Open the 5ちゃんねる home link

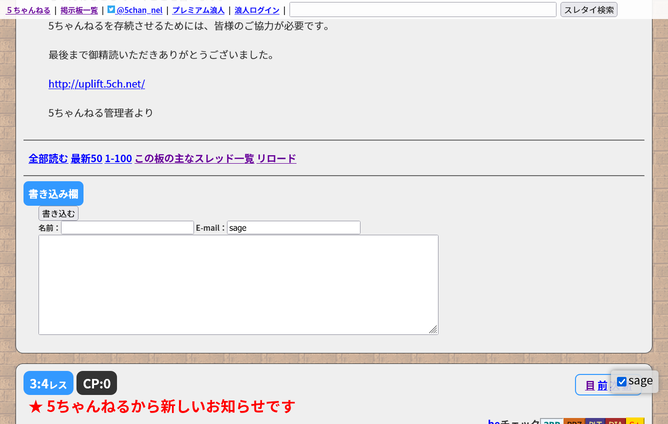(x=28, y=10)
